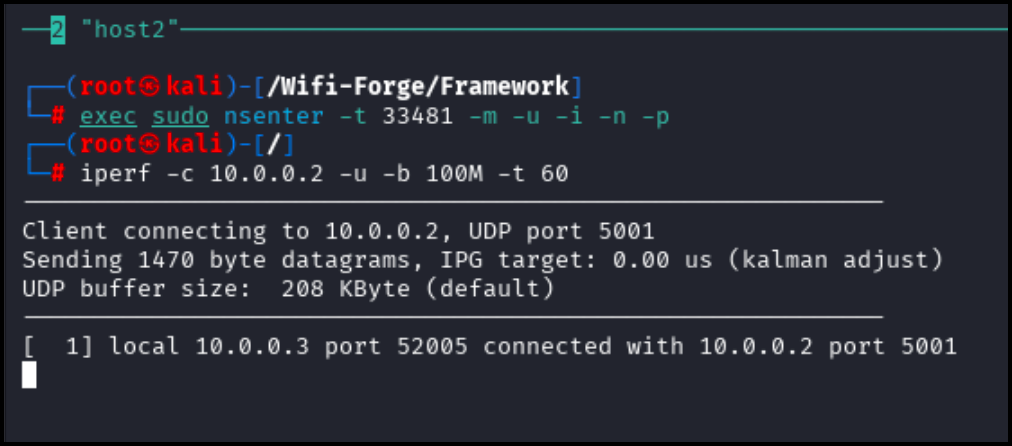1012x446 pixels.
Task: Click the tmux window number 2 indicator
Action: click(x=58, y=30)
